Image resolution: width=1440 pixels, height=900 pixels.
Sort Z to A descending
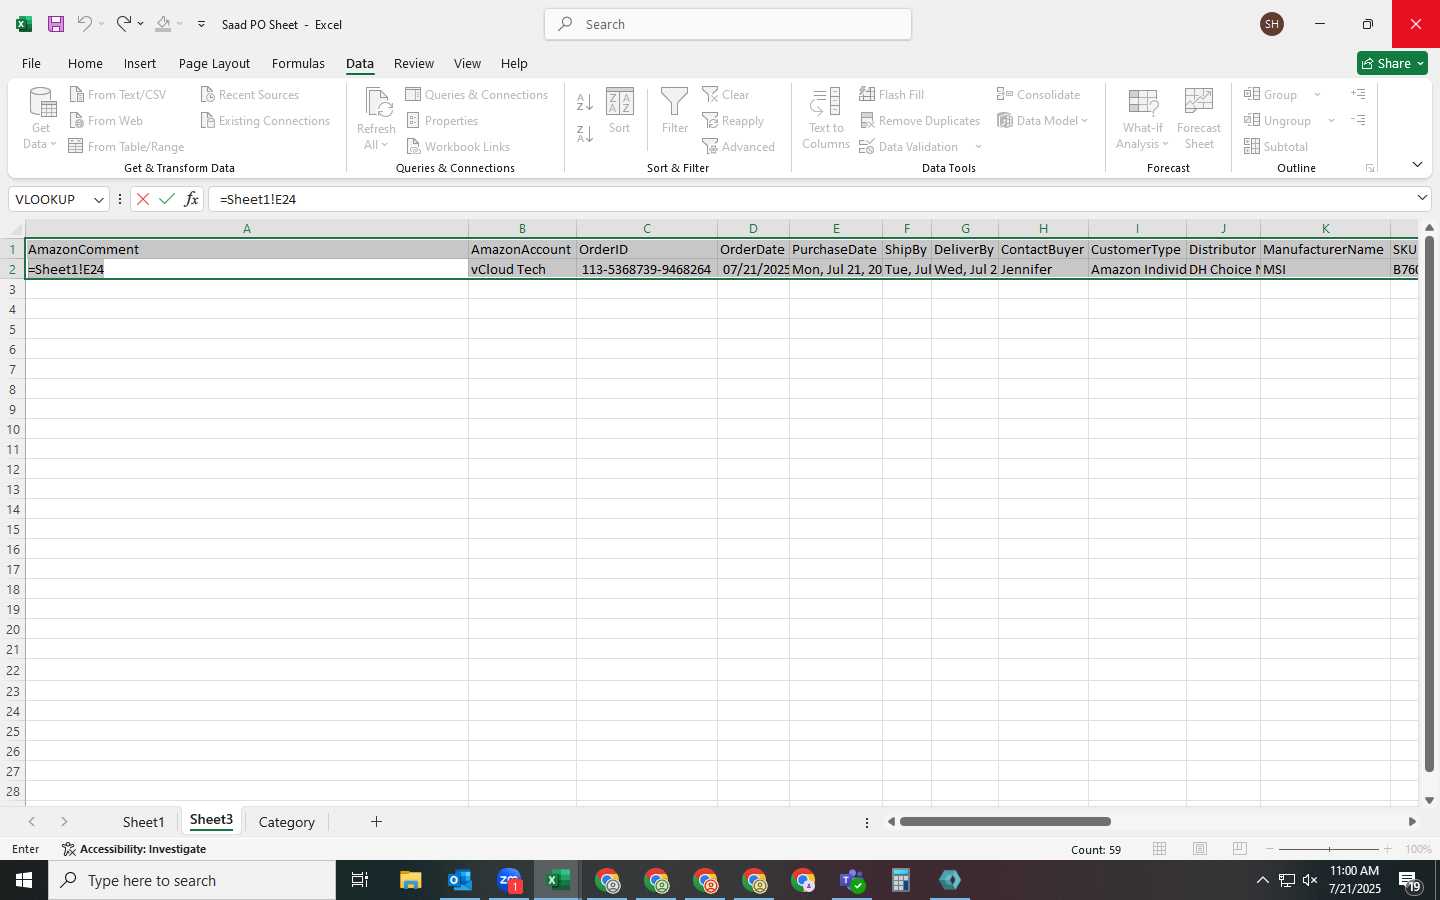tap(585, 132)
